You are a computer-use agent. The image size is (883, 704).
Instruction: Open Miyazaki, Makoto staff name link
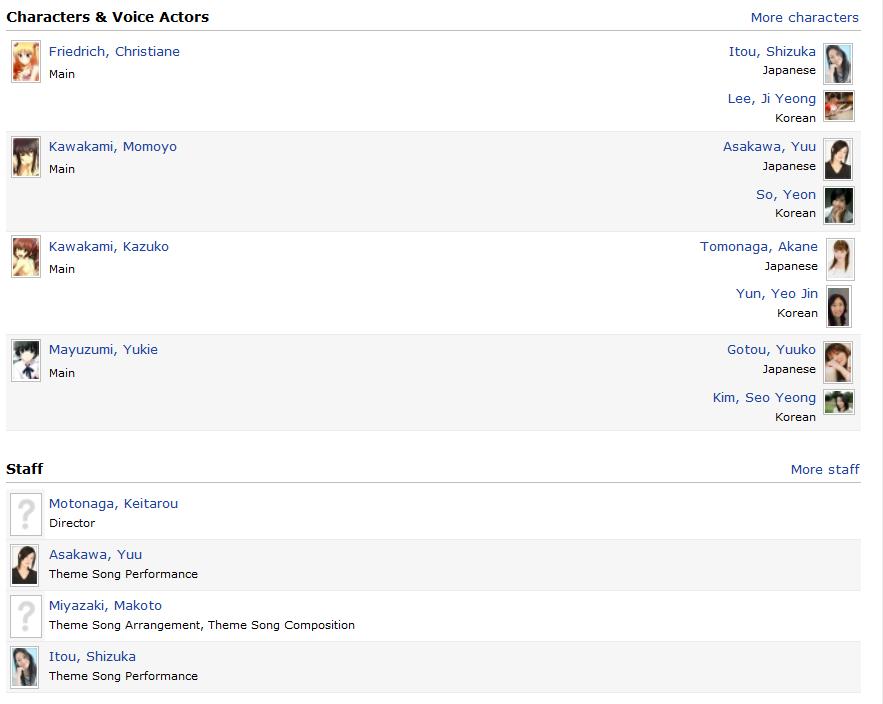click(x=105, y=605)
